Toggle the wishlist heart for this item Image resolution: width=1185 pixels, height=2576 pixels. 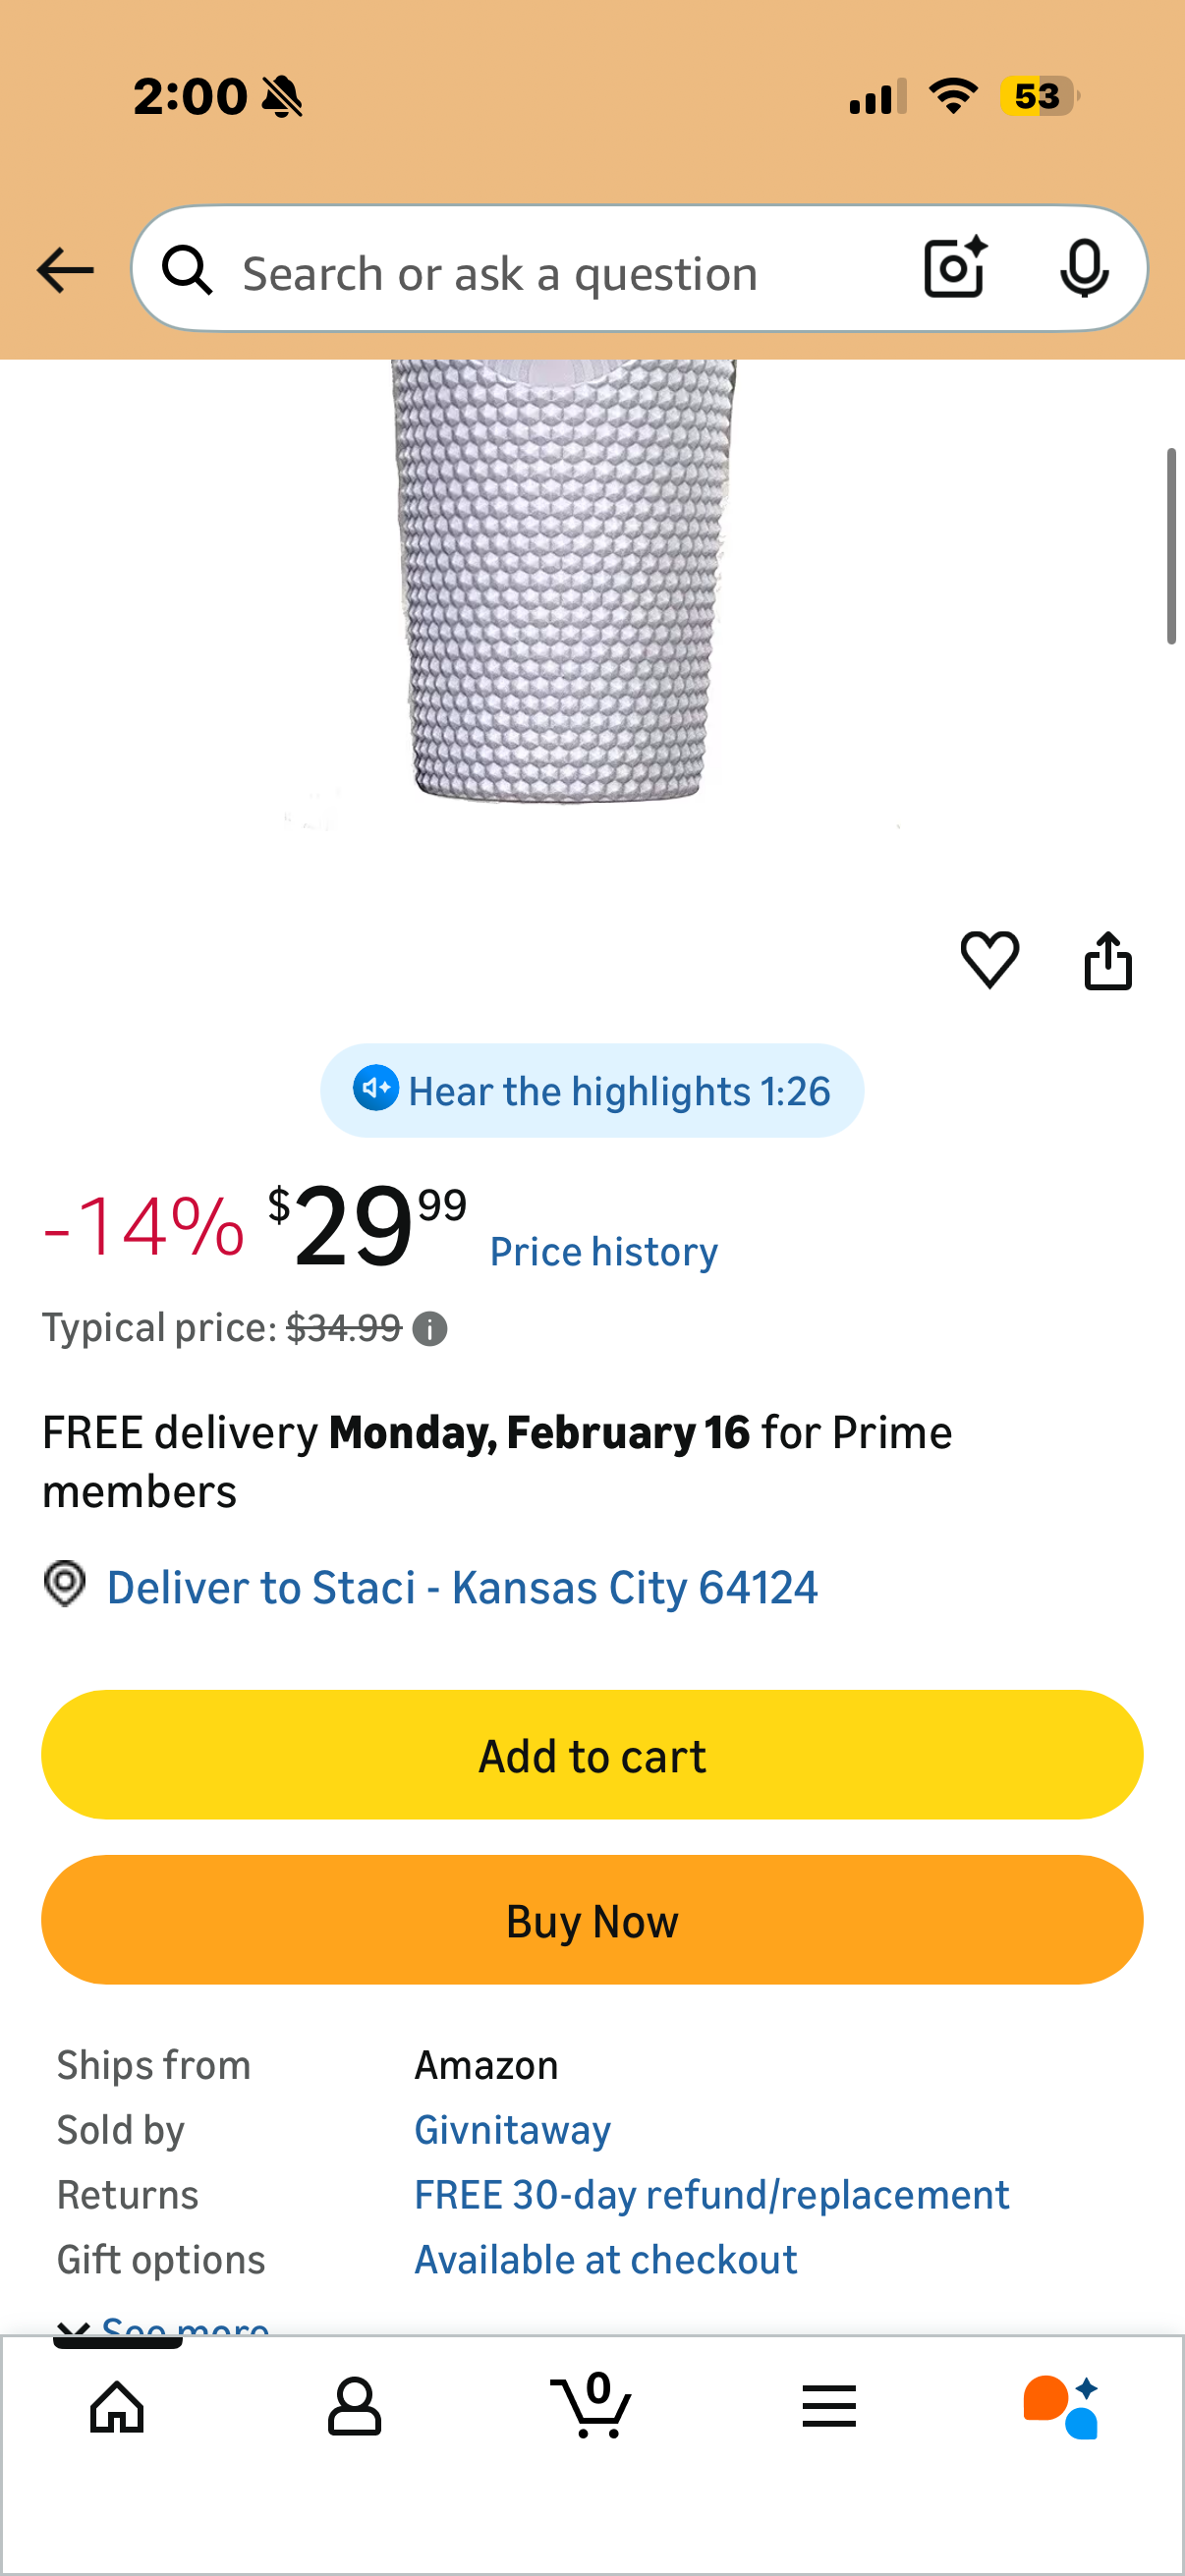[991, 960]
